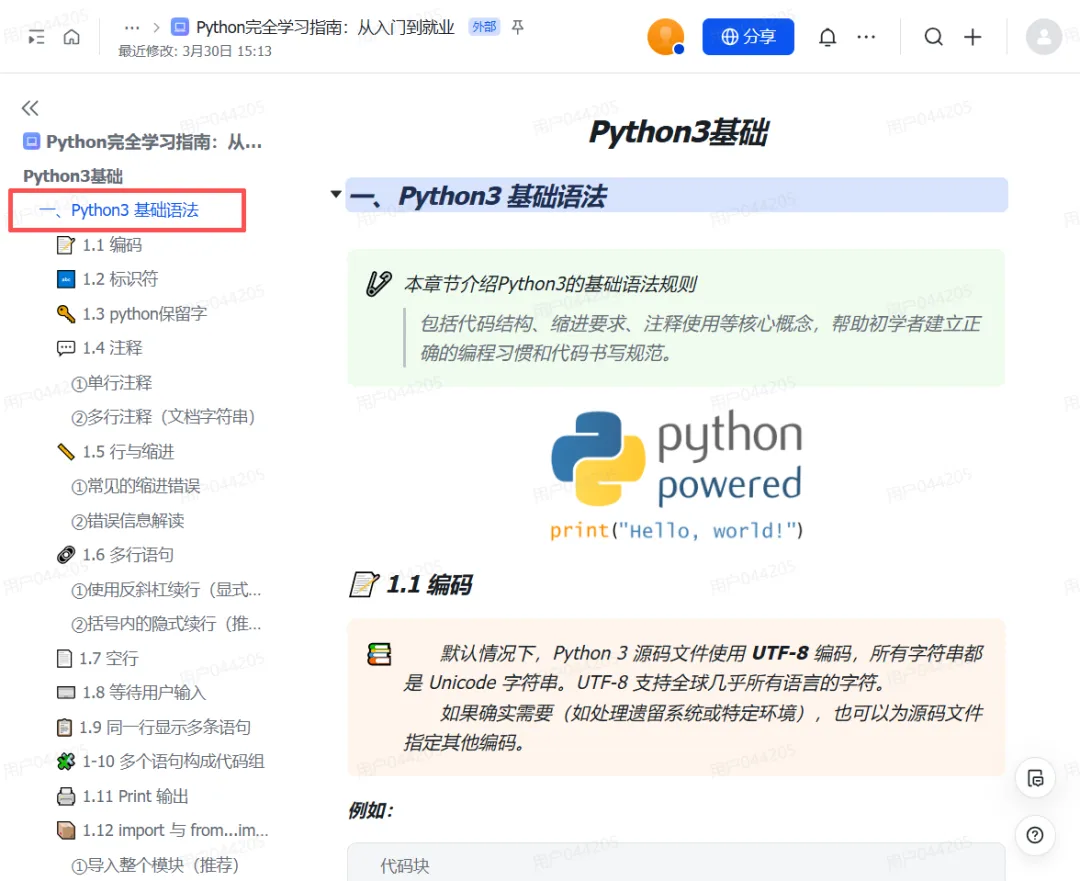Open the floating help question icon
The image size is (1080, 881).
click(1035, 836)
